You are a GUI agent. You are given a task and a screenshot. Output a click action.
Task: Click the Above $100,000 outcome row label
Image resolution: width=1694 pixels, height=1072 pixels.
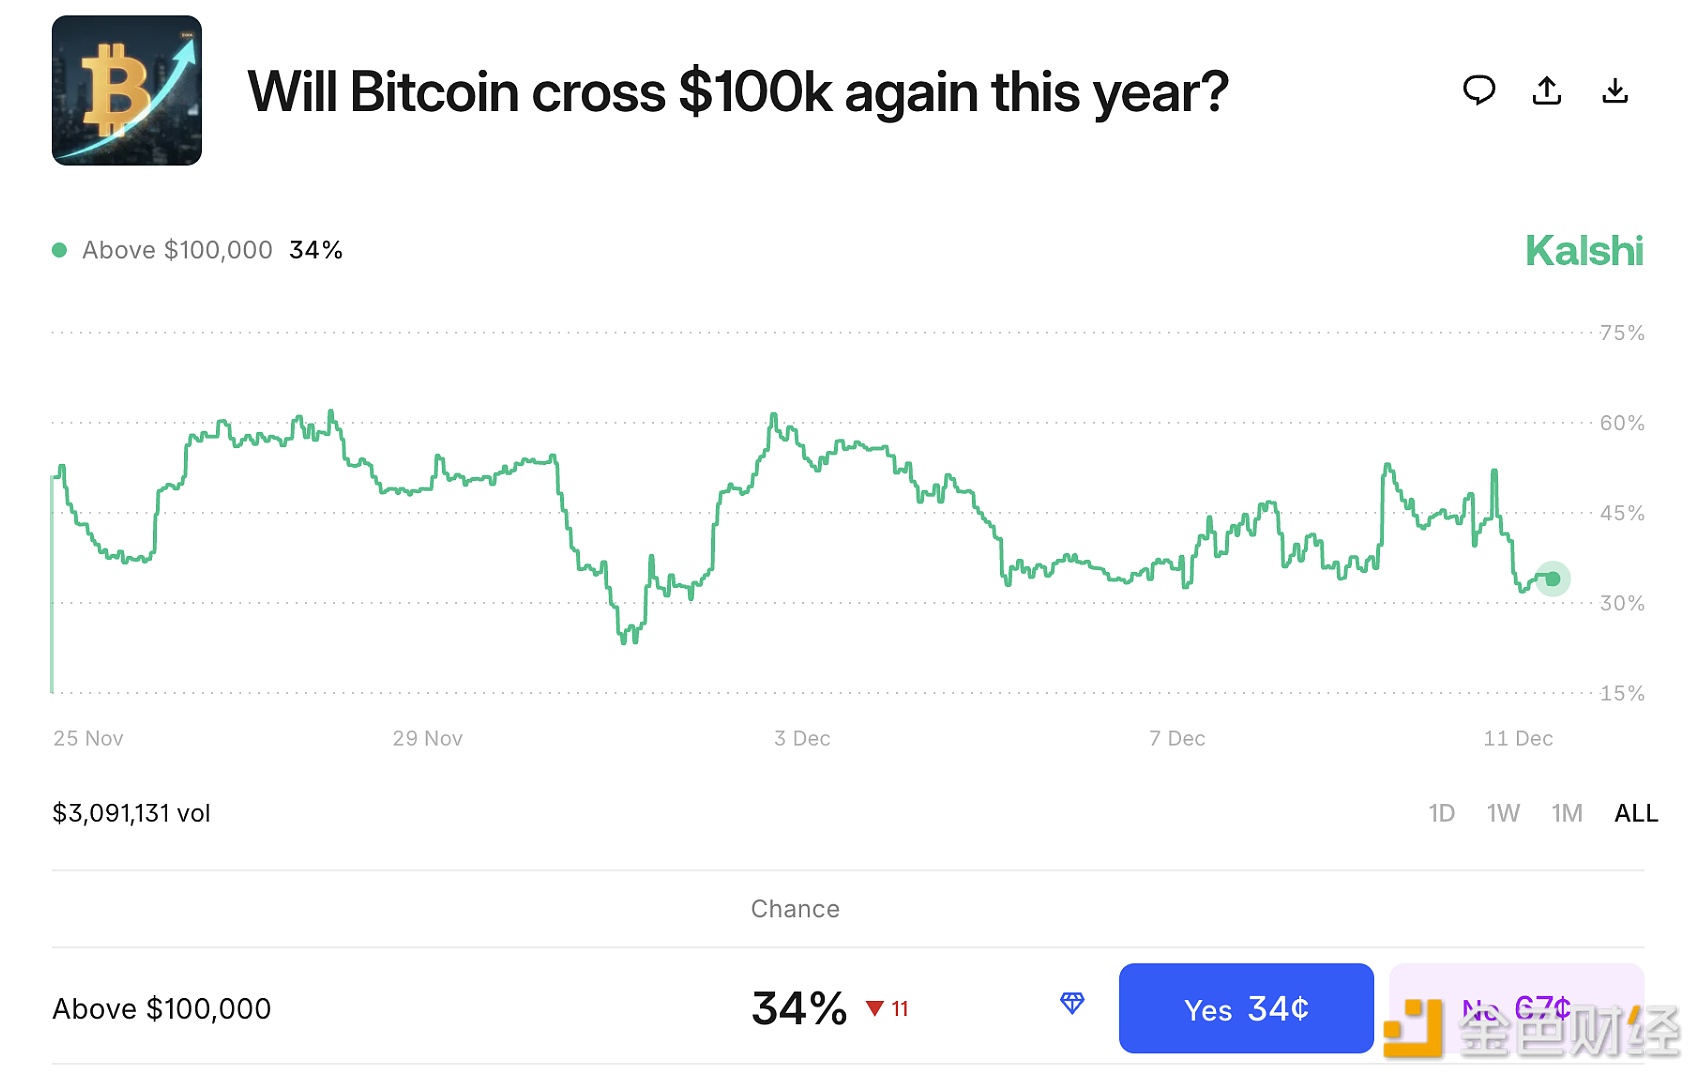(161, 1008)
